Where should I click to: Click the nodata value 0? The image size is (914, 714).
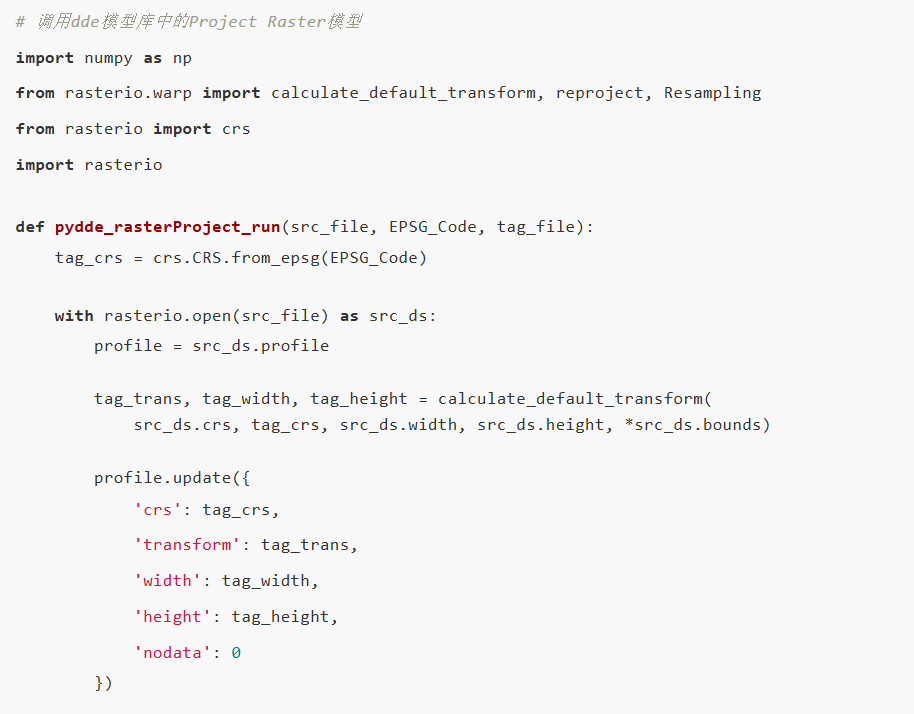[x=236, y=653]
